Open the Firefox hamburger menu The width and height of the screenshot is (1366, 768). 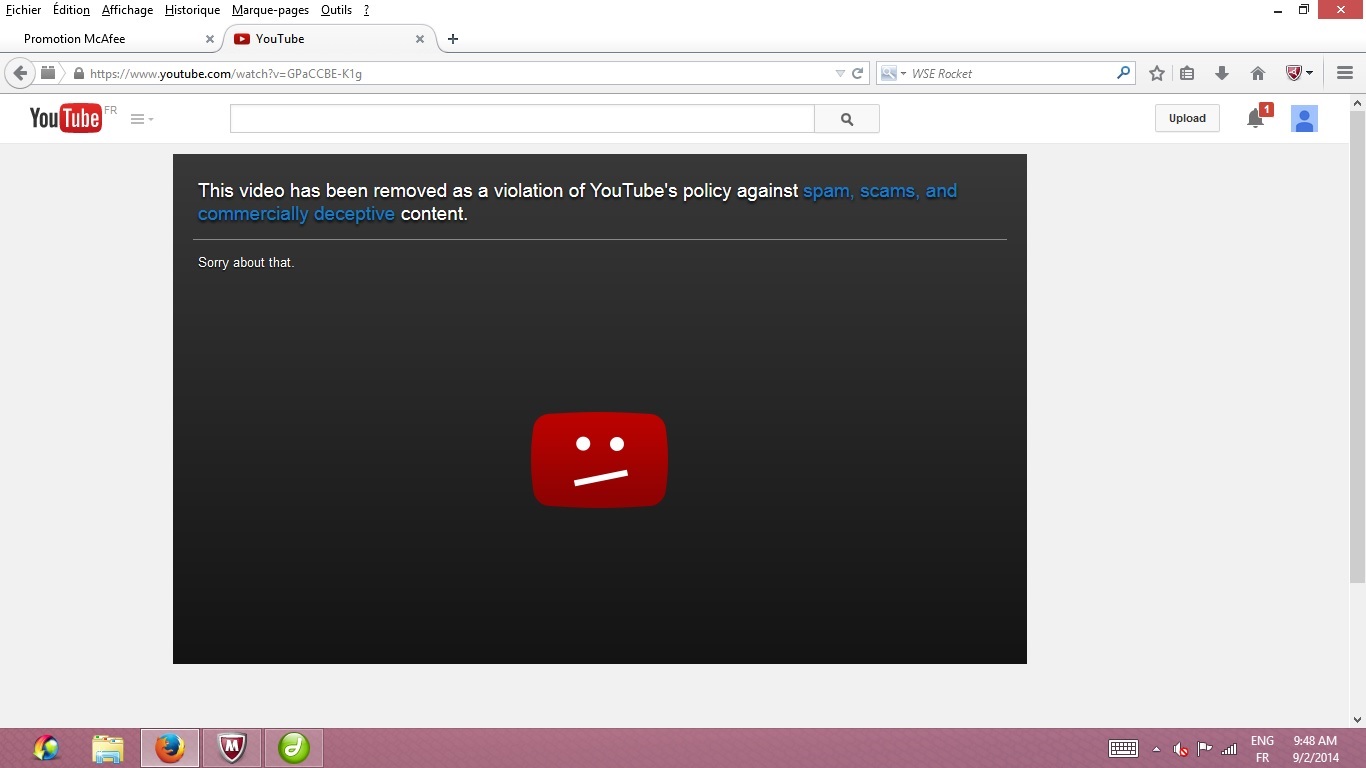pyautogui.click(x=1345, y=73)
